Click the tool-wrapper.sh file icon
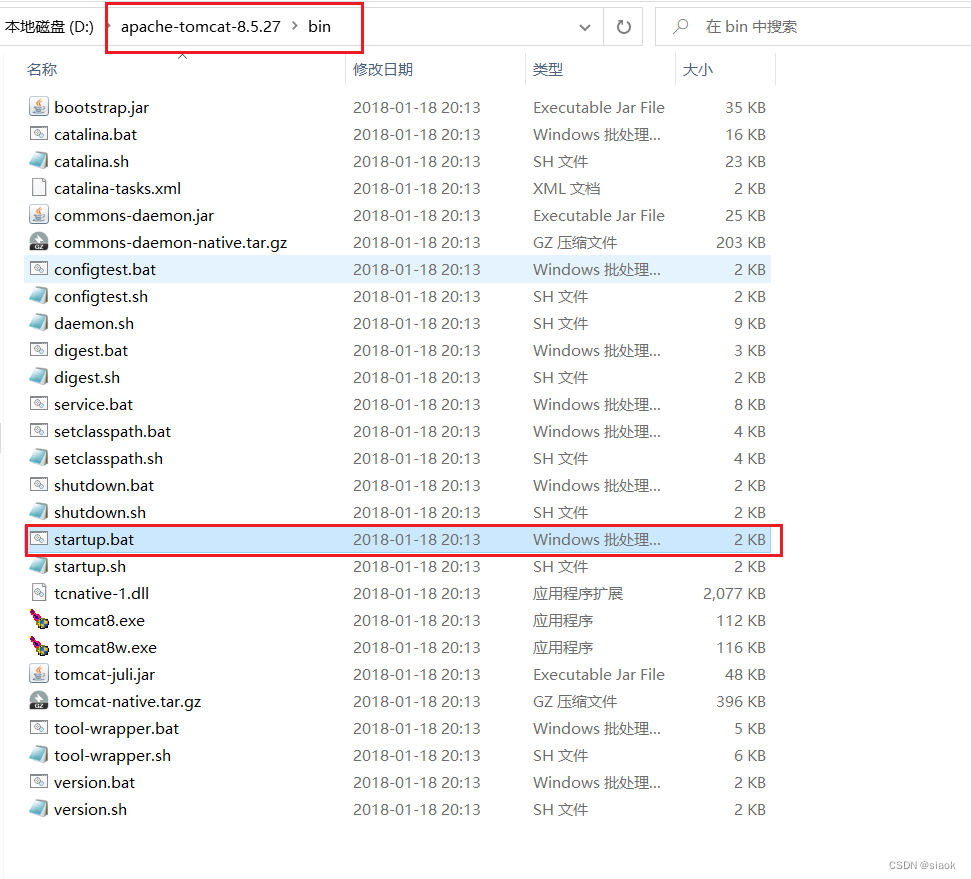 38,755
